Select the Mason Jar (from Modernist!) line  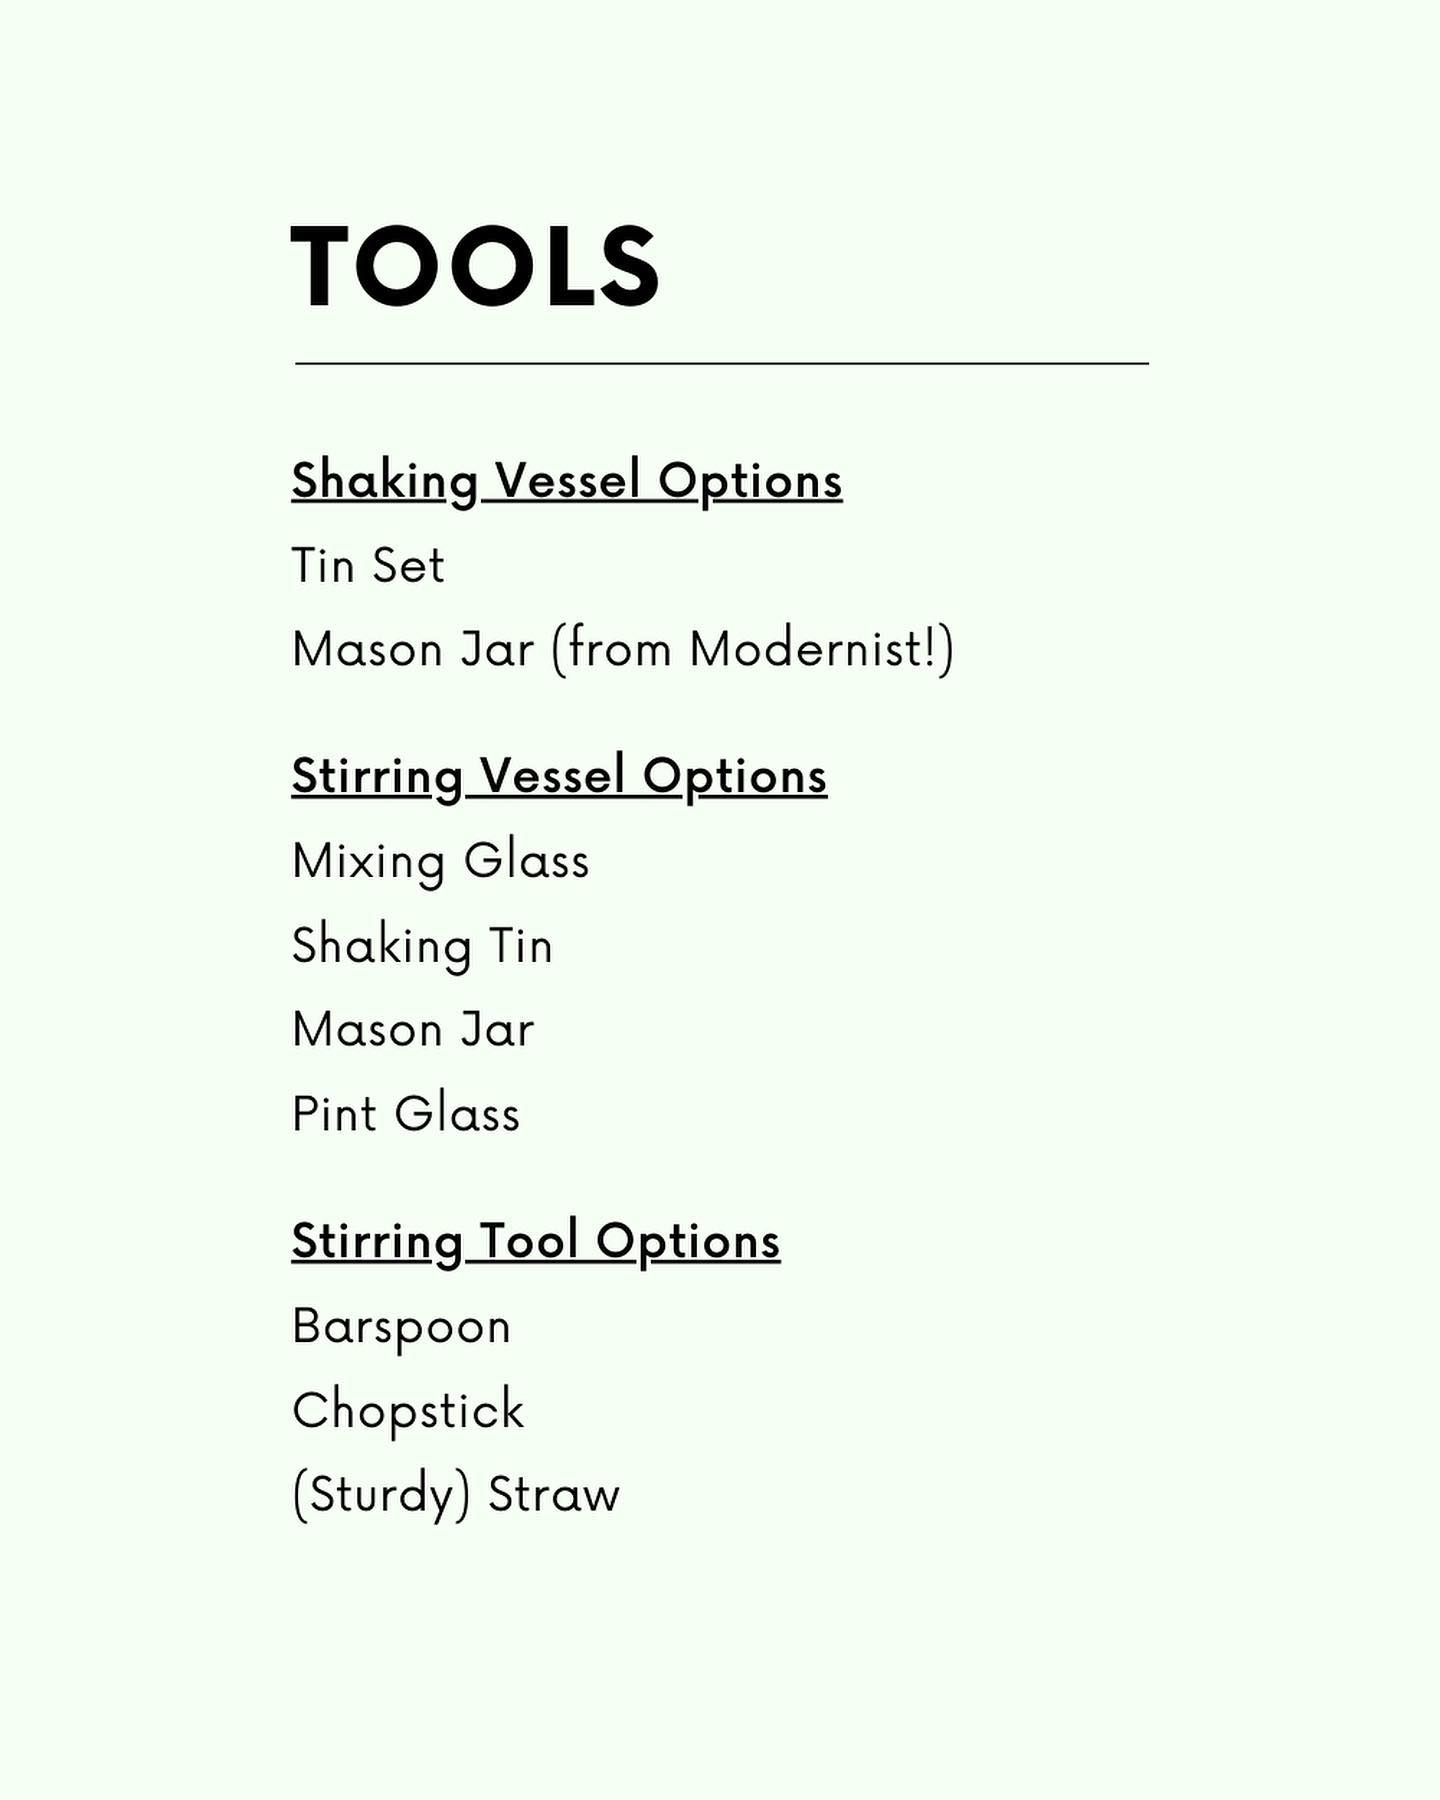[623, 650]
